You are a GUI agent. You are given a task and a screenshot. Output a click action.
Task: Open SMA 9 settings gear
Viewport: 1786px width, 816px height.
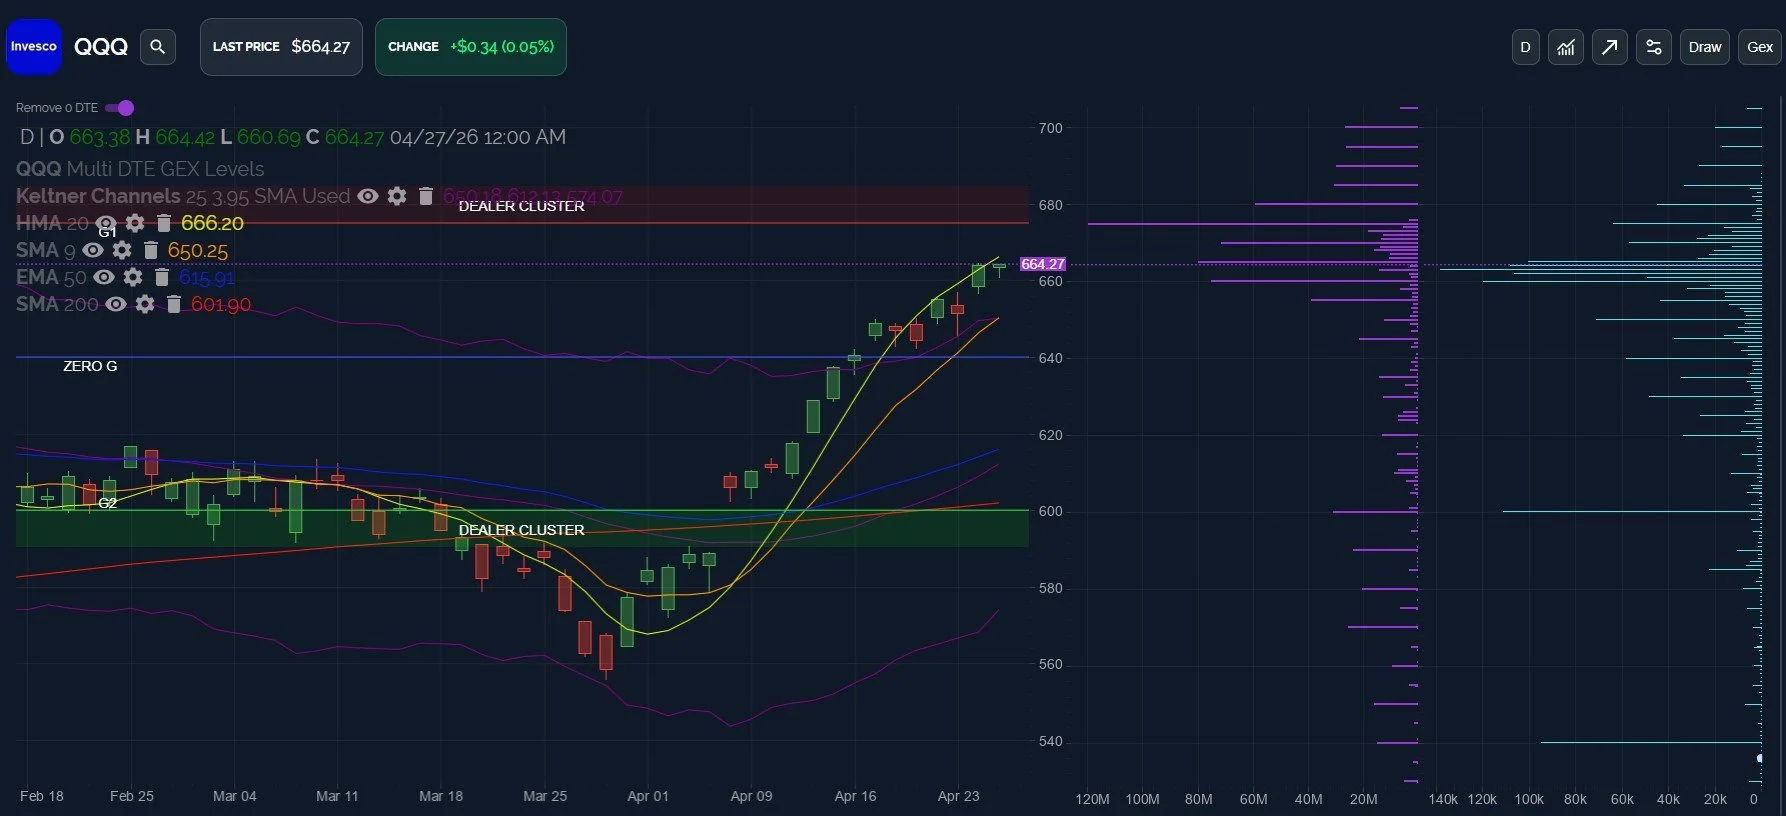(122, 250)
